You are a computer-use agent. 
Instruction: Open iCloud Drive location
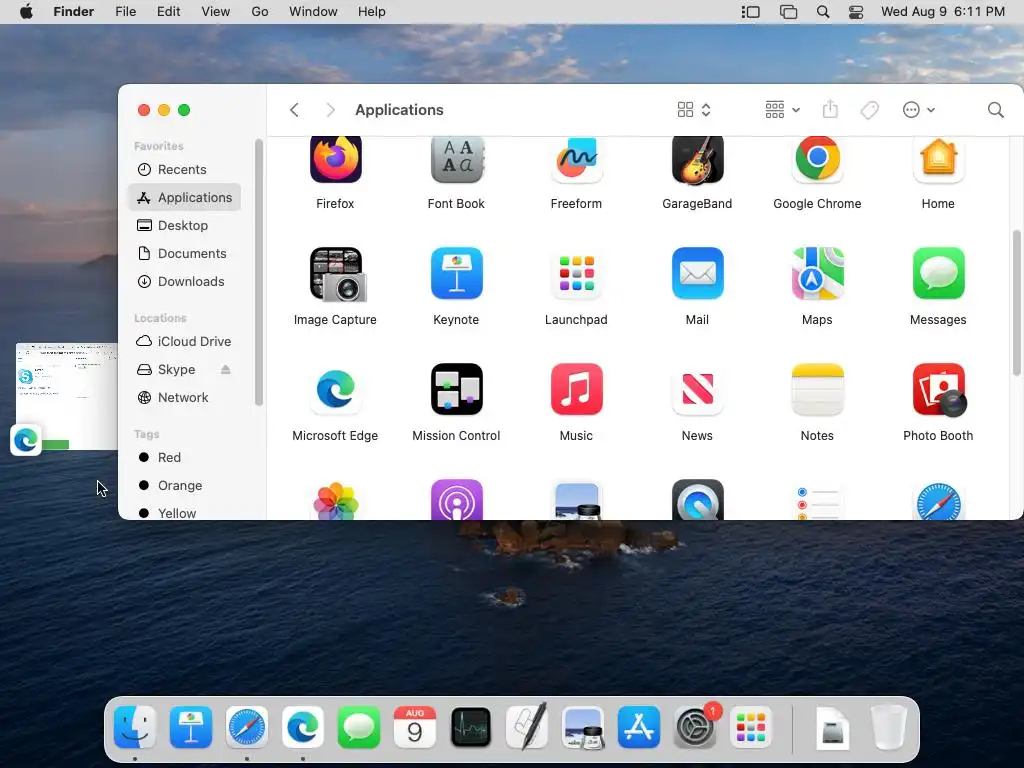185,342
